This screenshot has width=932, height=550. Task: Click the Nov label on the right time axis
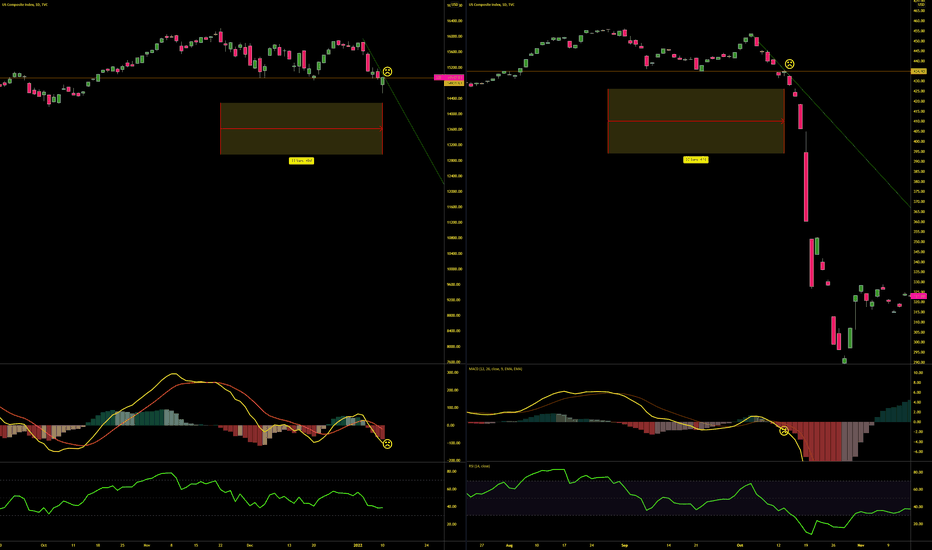pyautogui.click(x=861, y=545)
